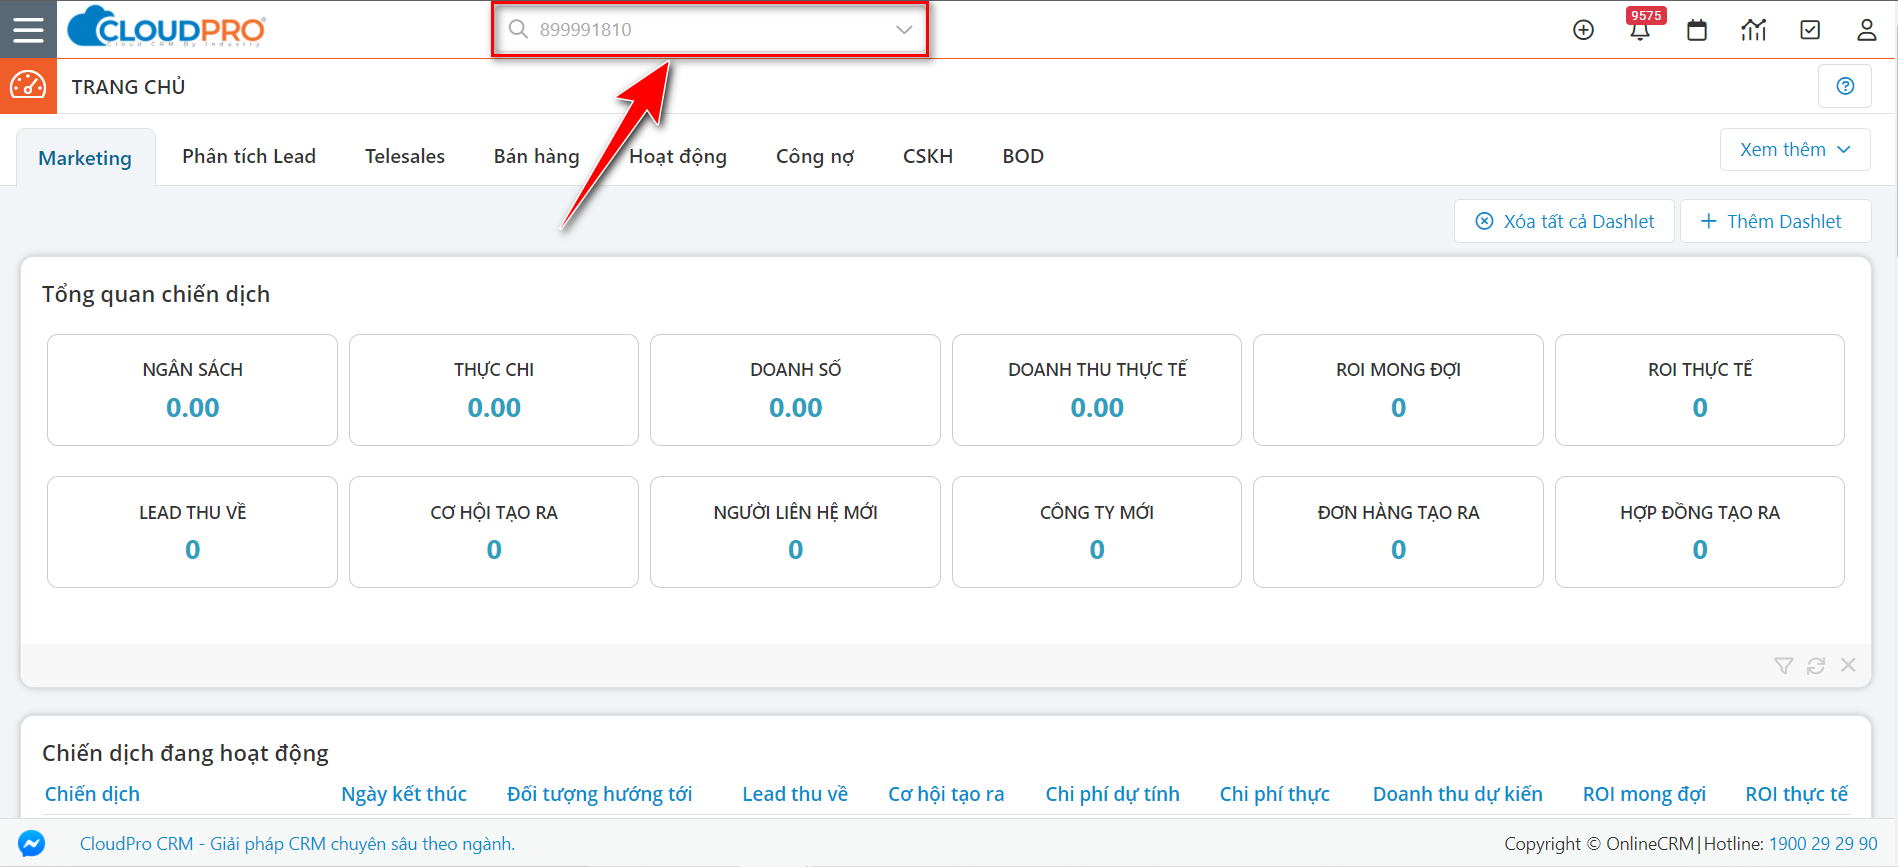
Task: Sort by Đối tượng hướng tới column
Action: [599, 794]
